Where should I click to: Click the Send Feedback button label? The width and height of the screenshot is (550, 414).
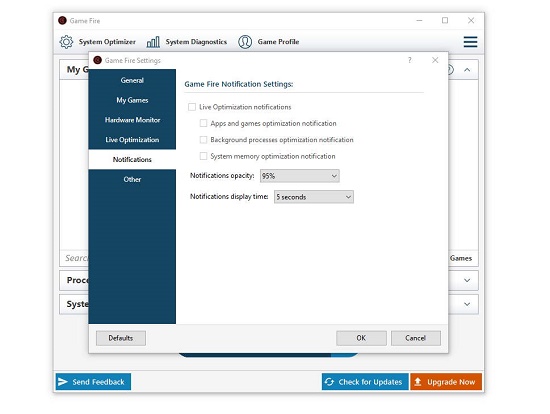[98, 382]
